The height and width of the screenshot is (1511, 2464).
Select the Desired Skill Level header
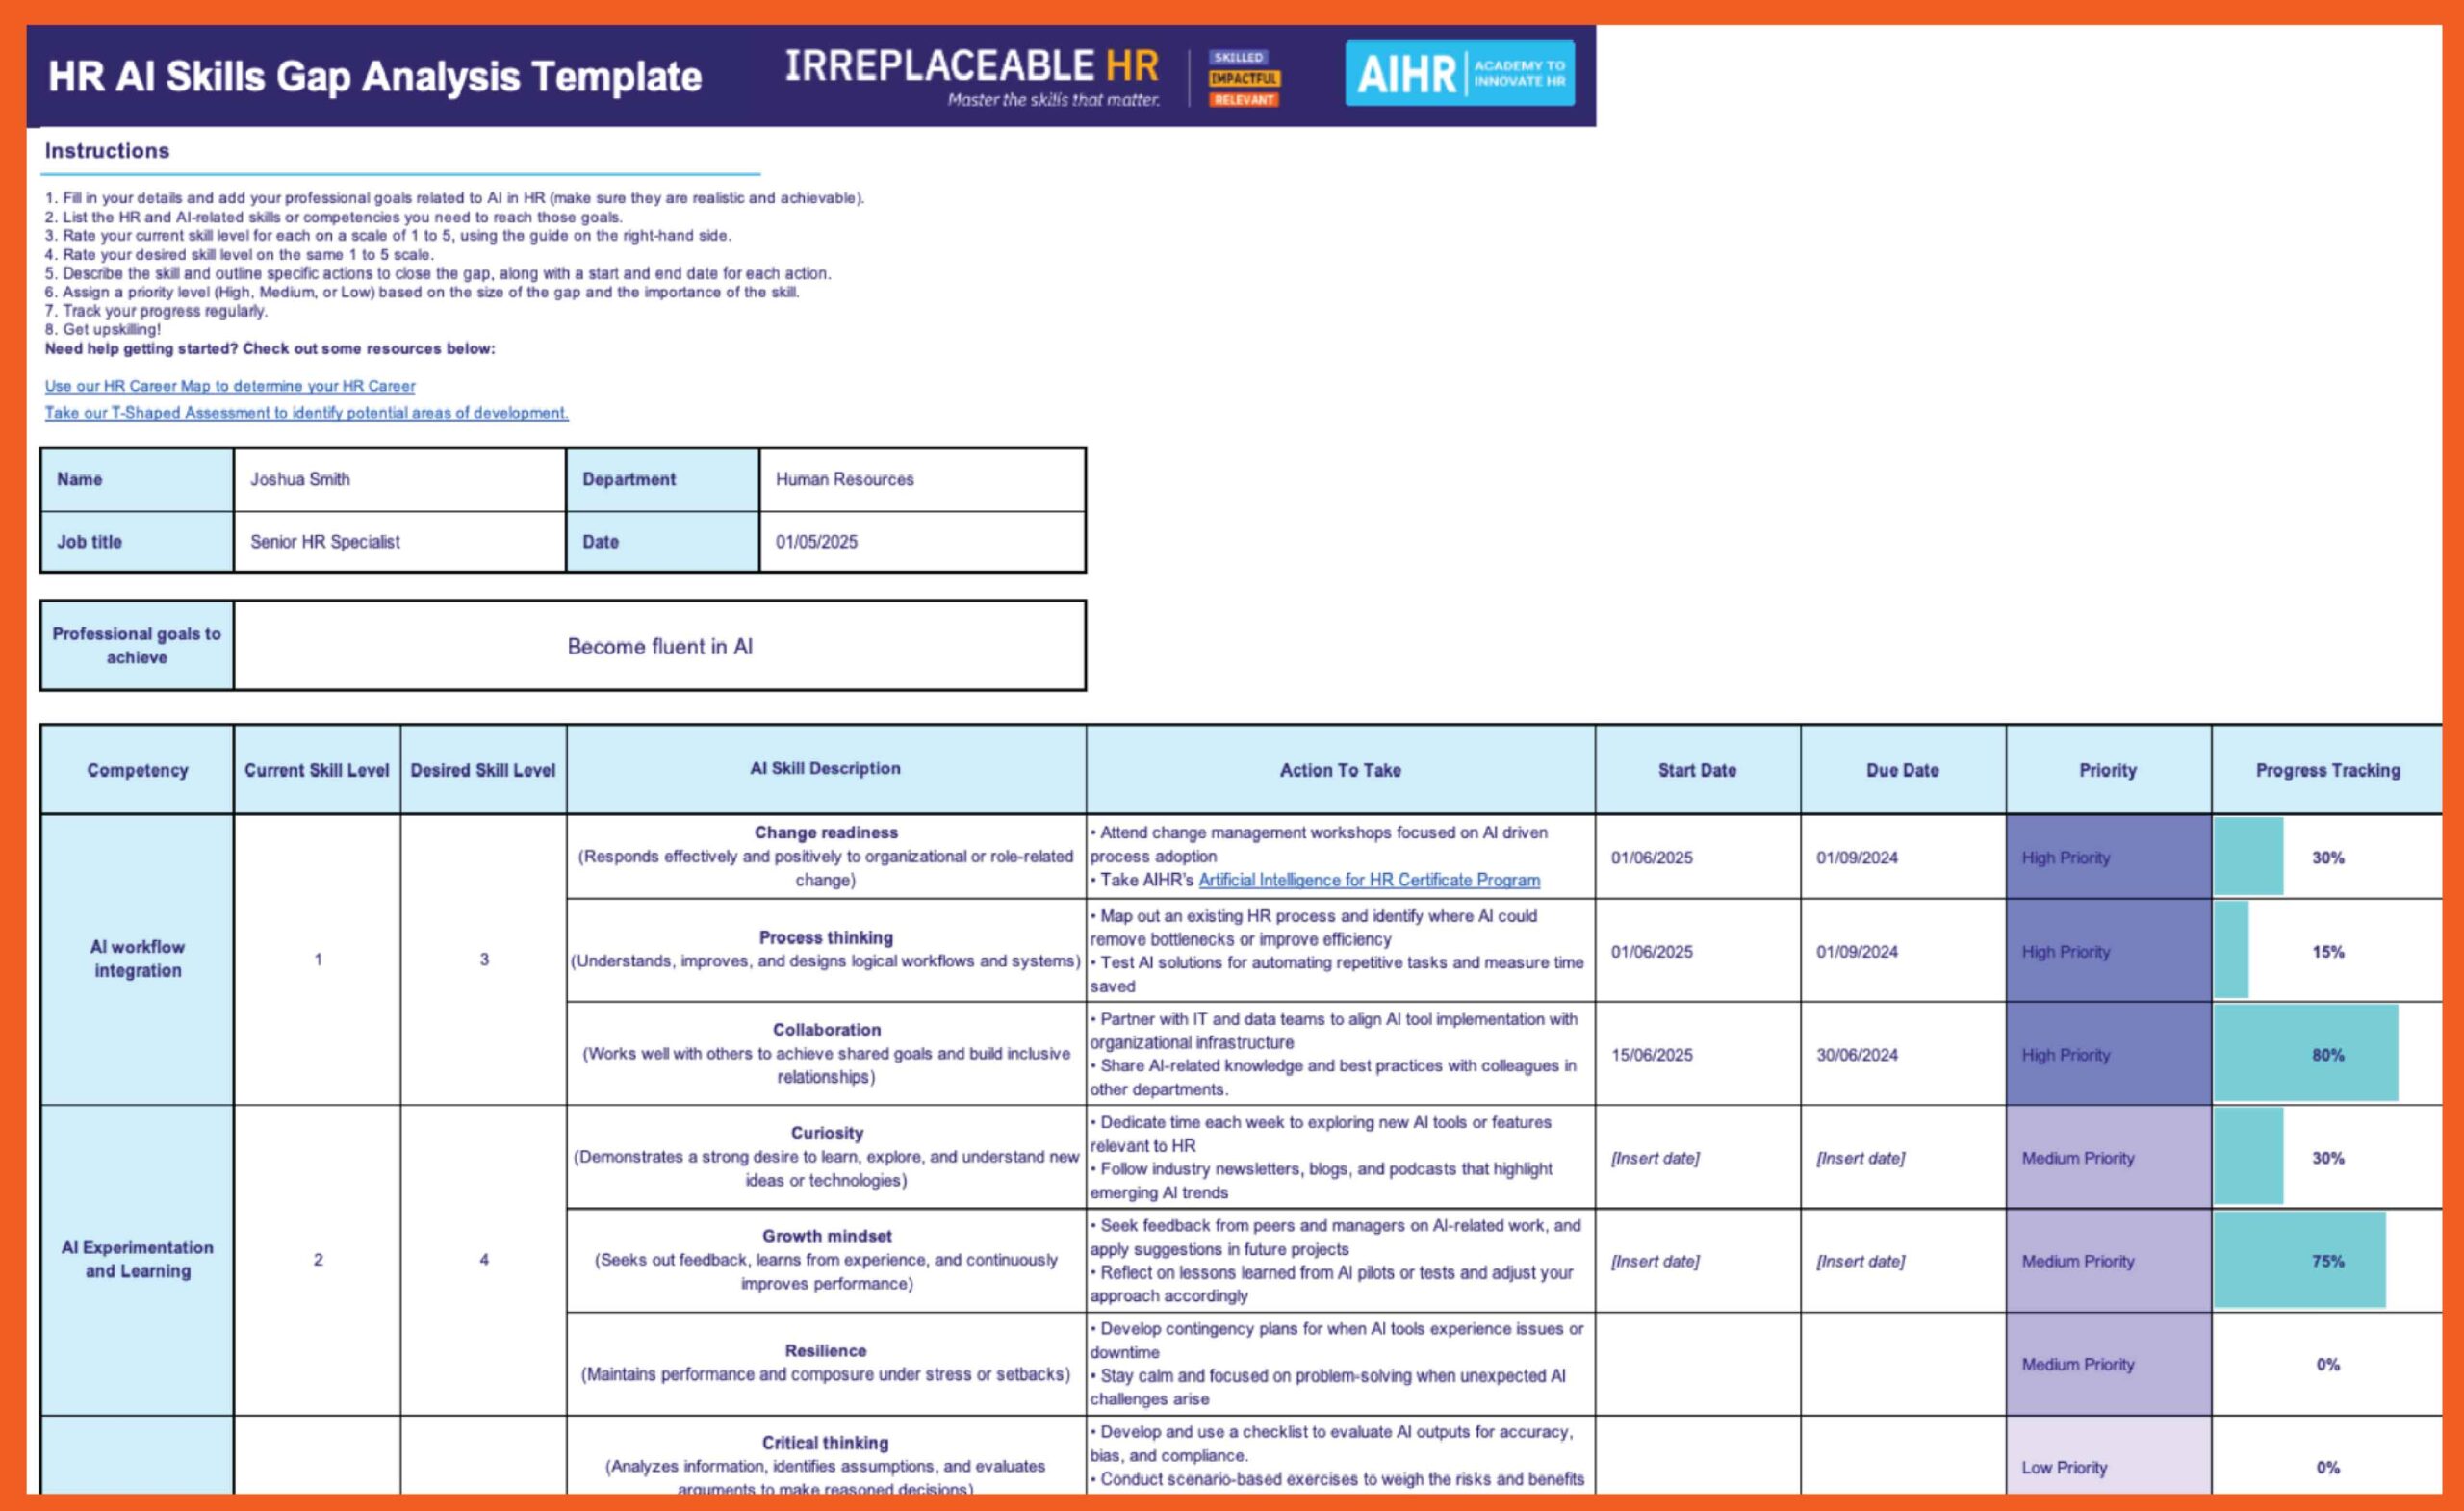pos(483,770)
